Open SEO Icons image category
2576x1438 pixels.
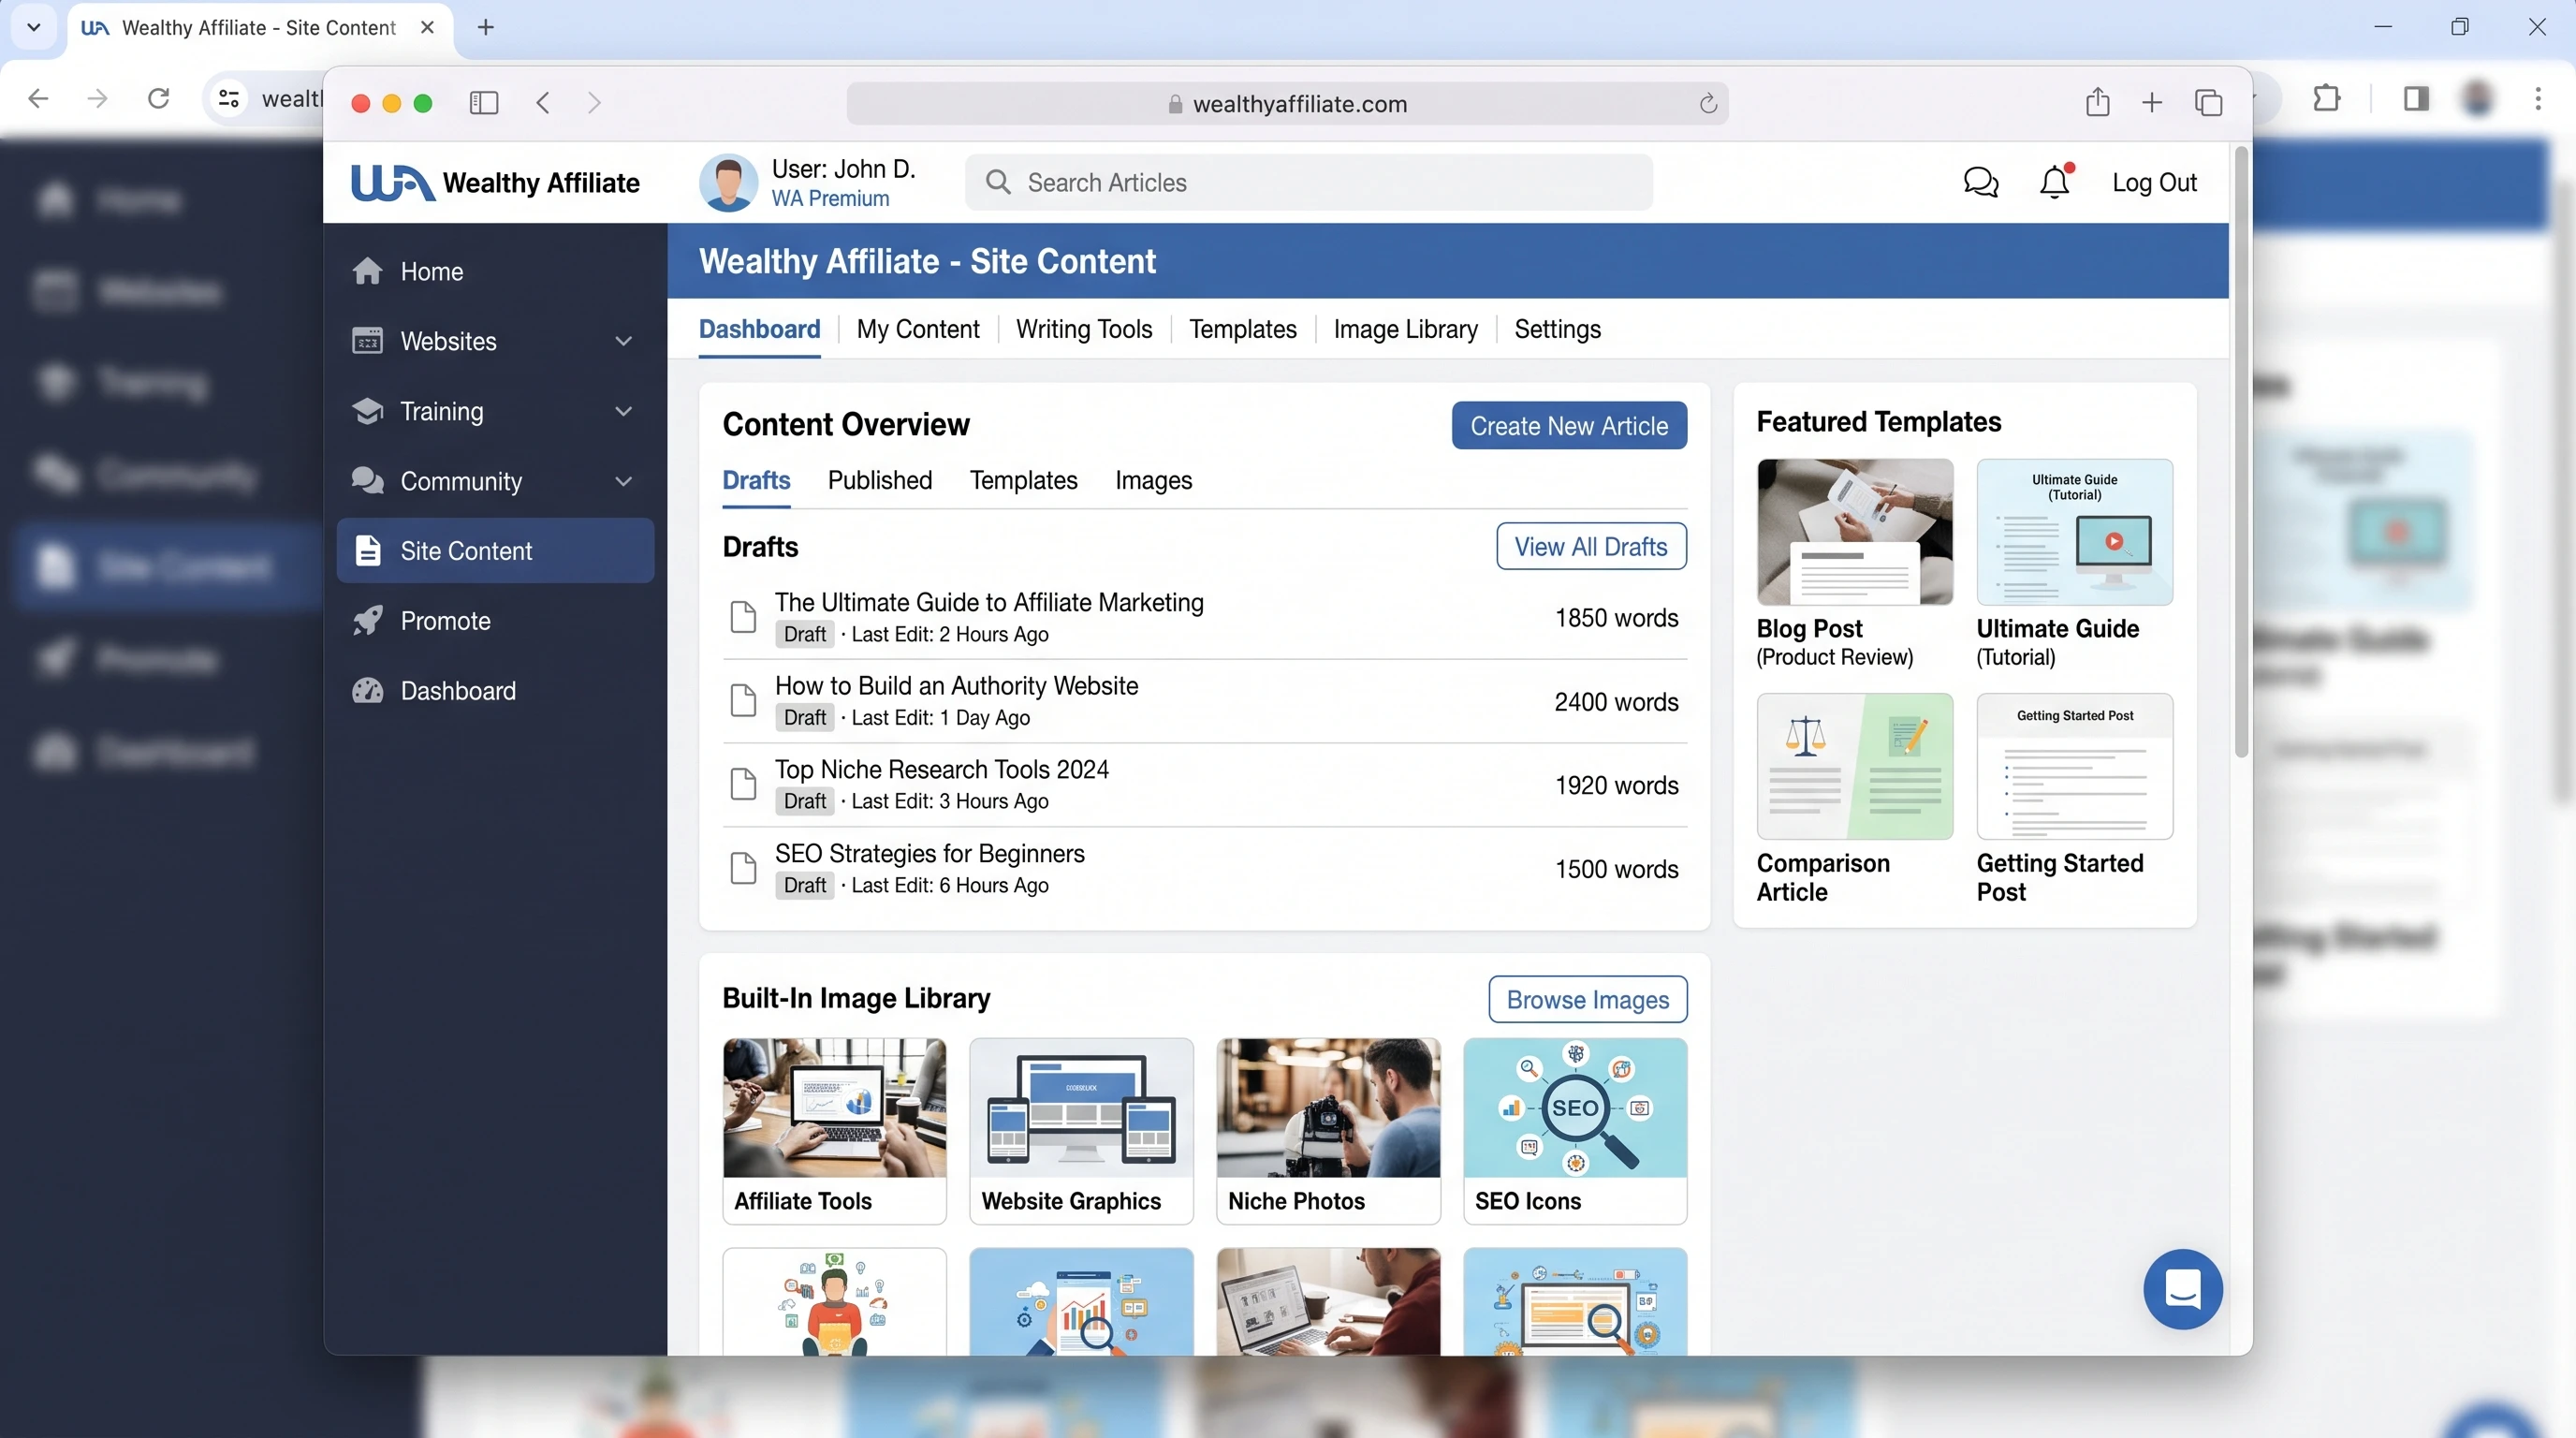pos(1575,1130)
